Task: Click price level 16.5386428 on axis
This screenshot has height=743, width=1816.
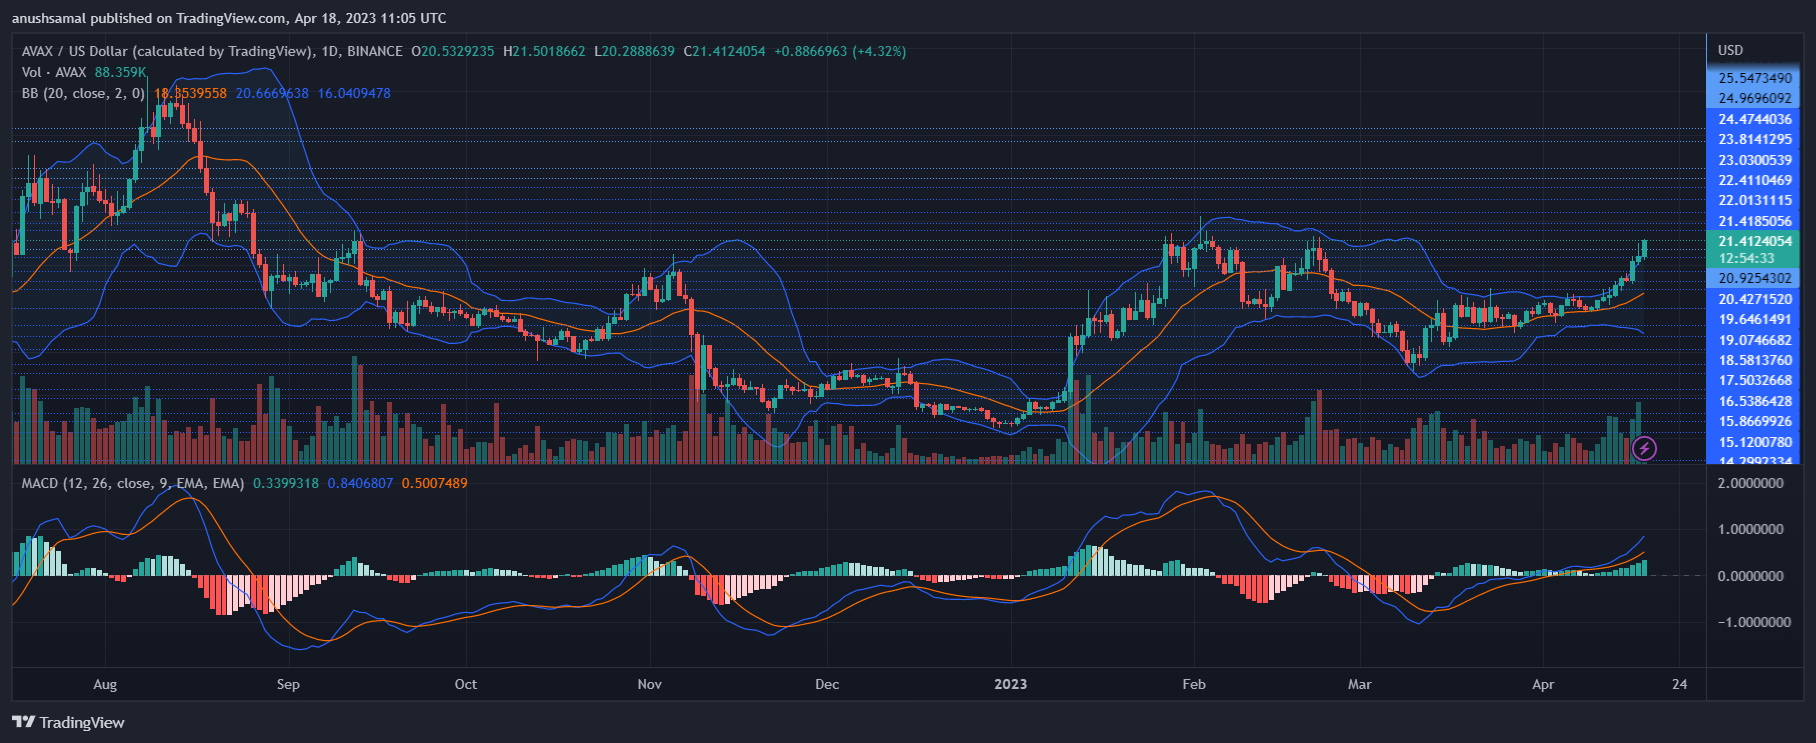Action: pyautogui.click(x=1755, y=401)
